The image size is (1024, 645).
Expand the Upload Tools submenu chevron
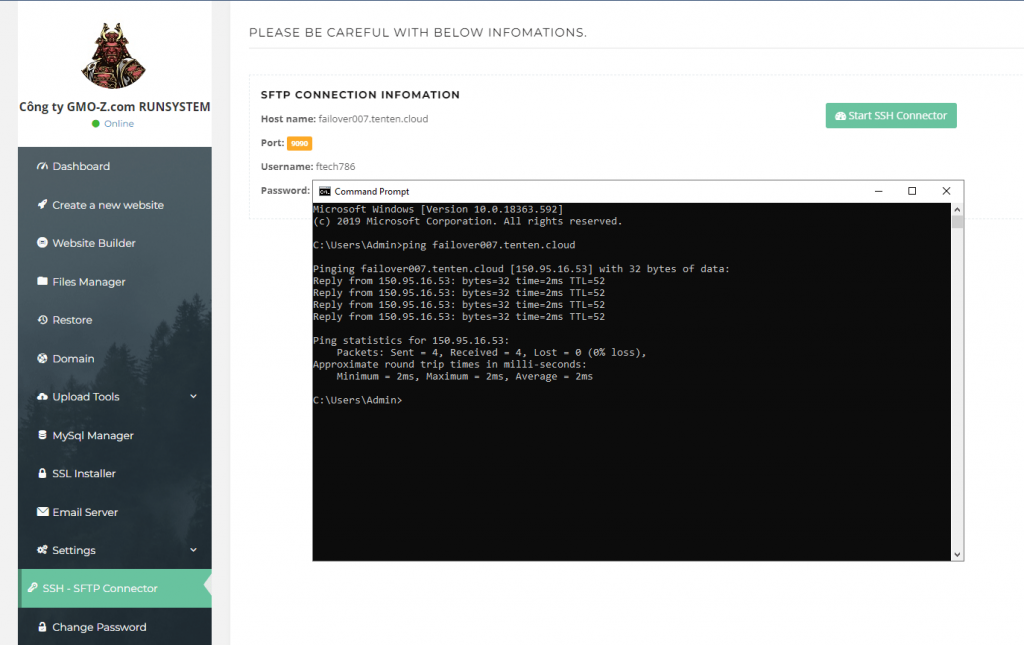[x=193, y=397]
